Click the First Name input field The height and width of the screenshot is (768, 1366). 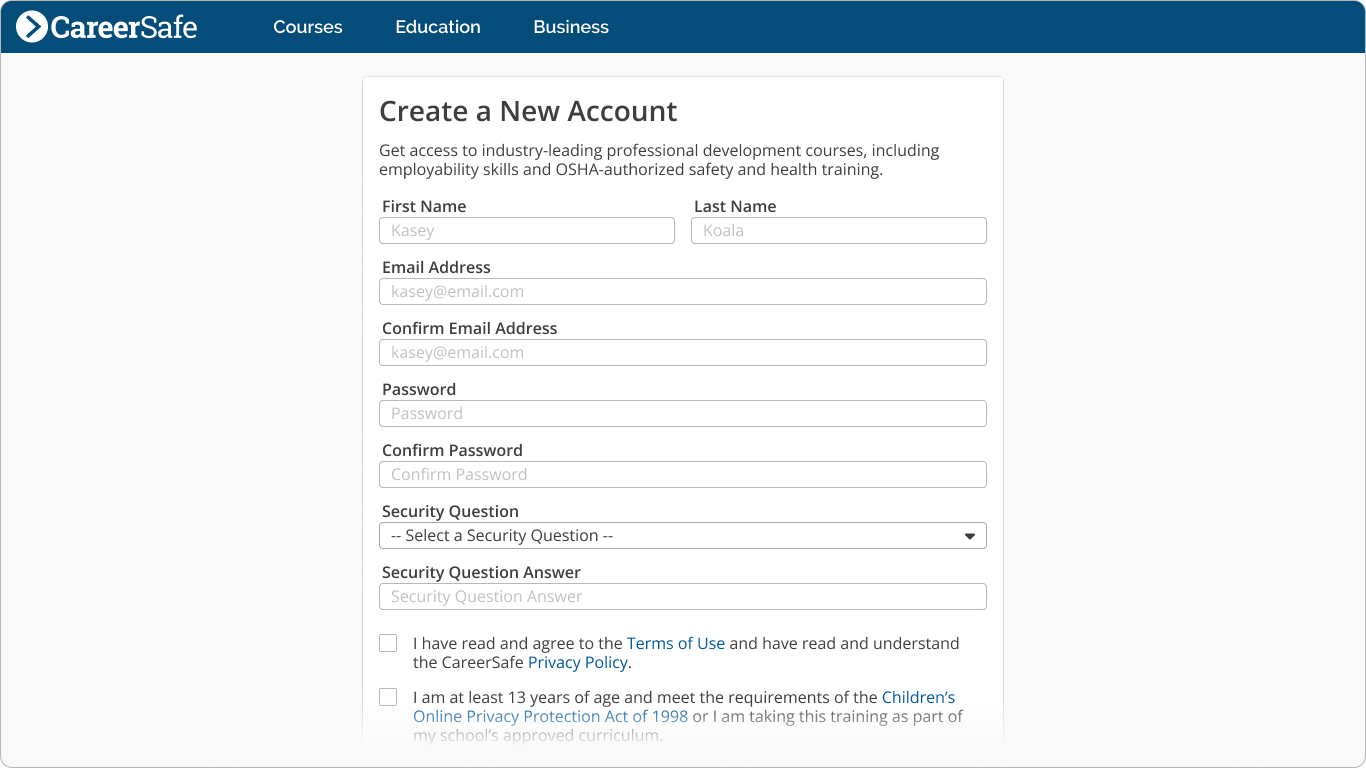[x=527, y=230]
